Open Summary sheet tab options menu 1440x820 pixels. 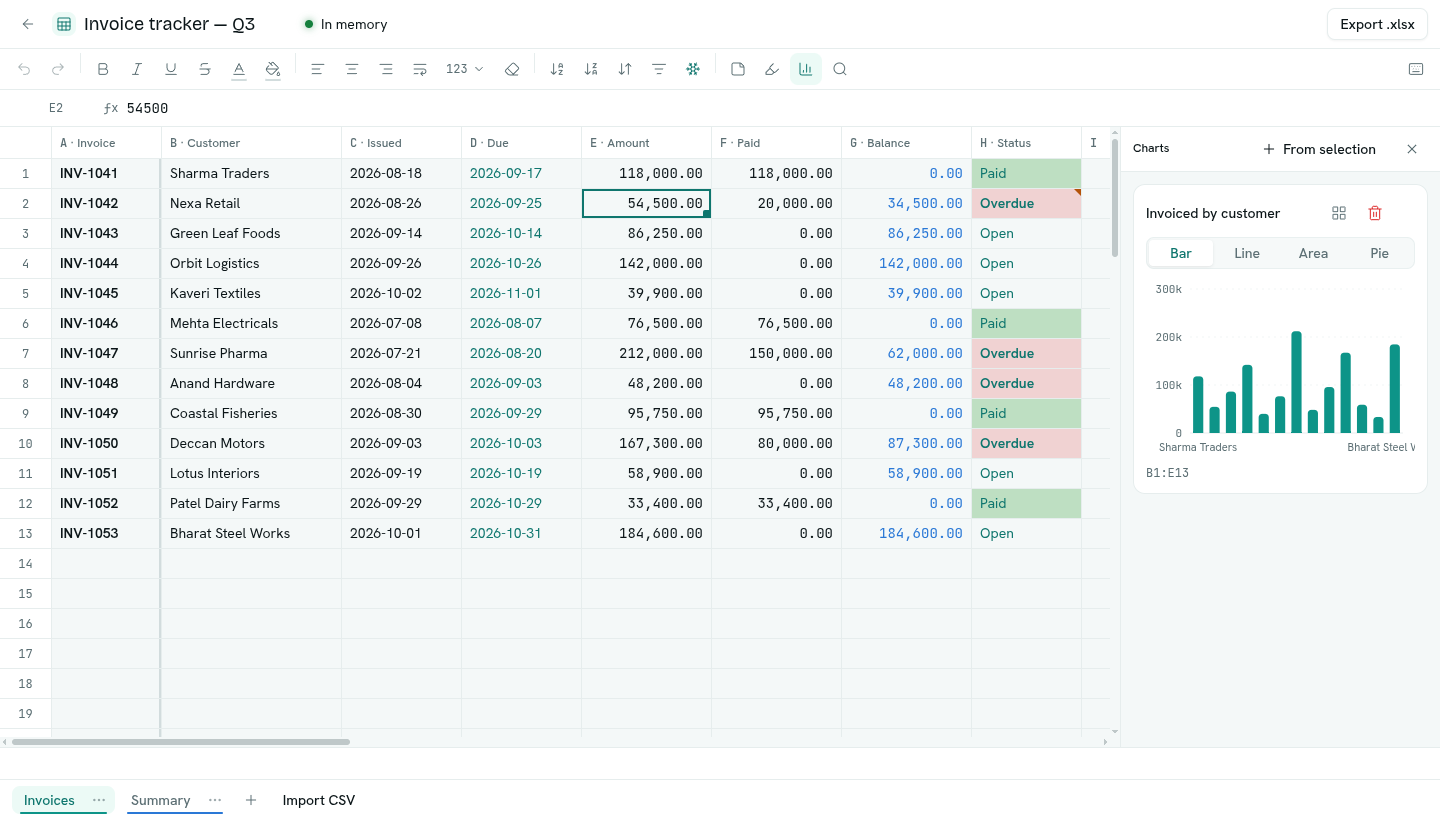pyautogui.click(x=215, y=800)
